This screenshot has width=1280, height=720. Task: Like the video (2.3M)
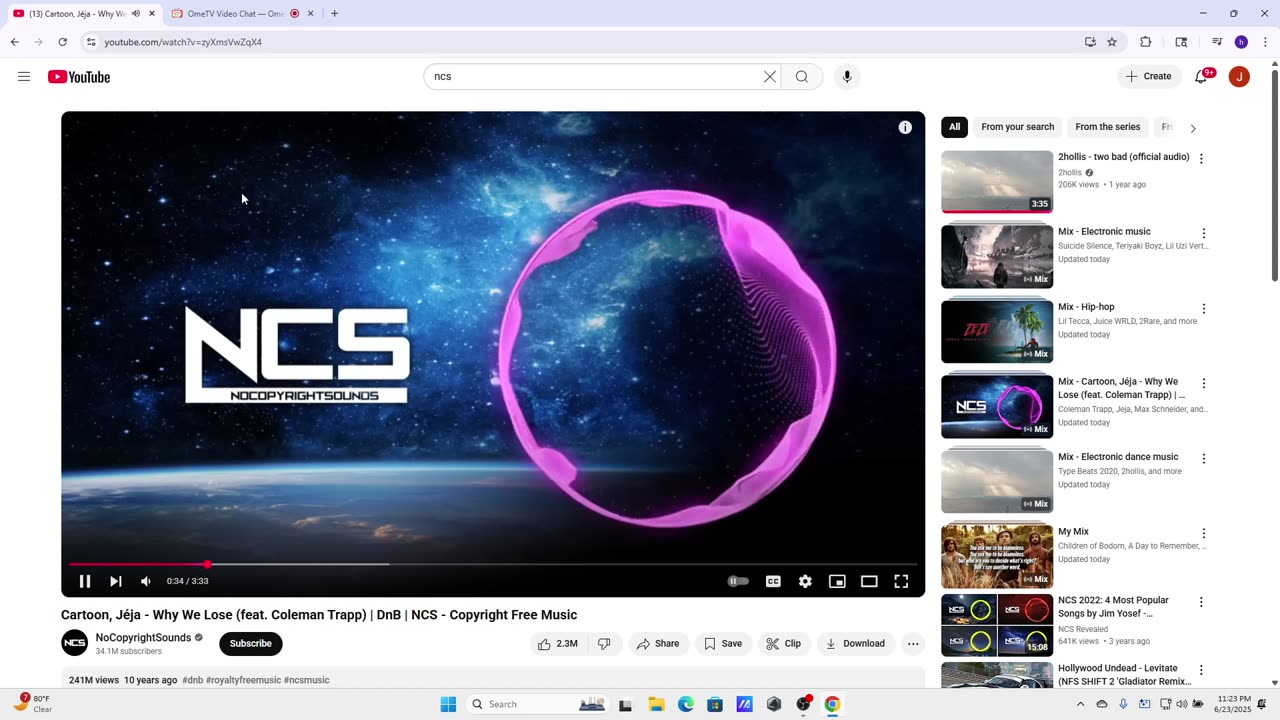(x=558, y=644)
